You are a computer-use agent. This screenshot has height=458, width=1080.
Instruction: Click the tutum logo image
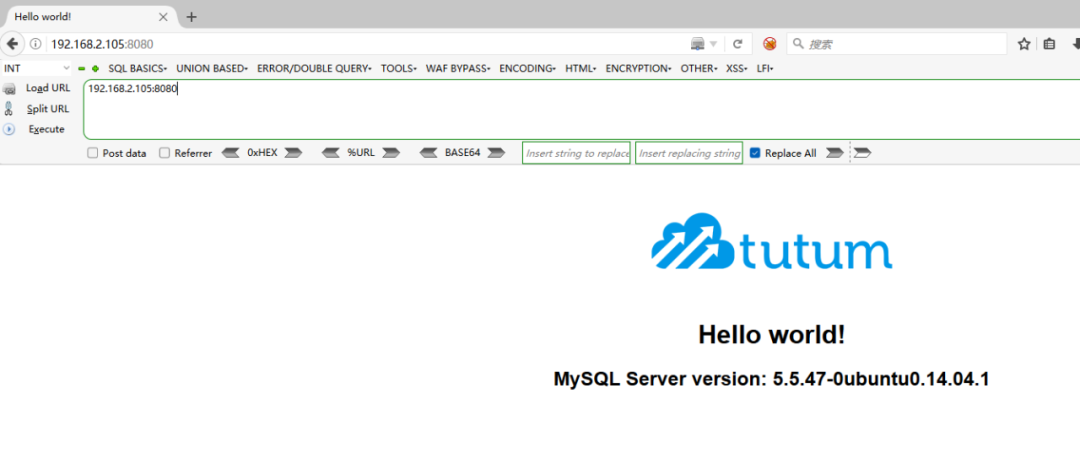(x=771, y=240)
